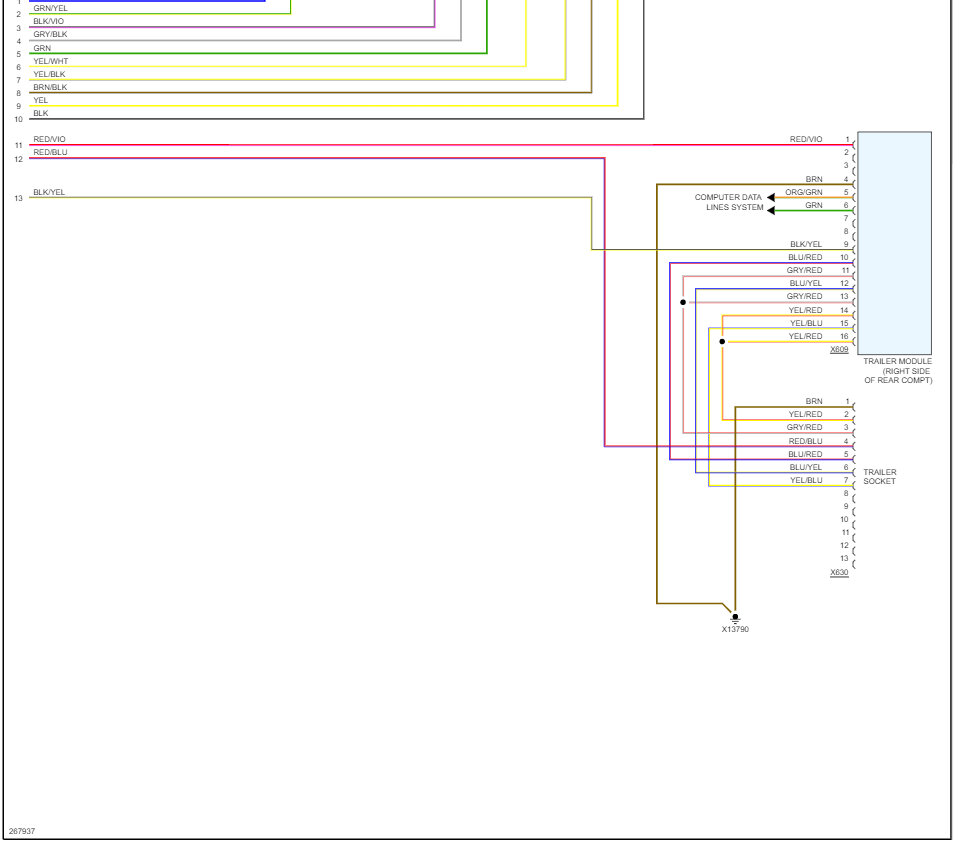Click the GRY/RED label at X609 pin 13
Screen dimensions: 963x850
click(x=805, y=296)
